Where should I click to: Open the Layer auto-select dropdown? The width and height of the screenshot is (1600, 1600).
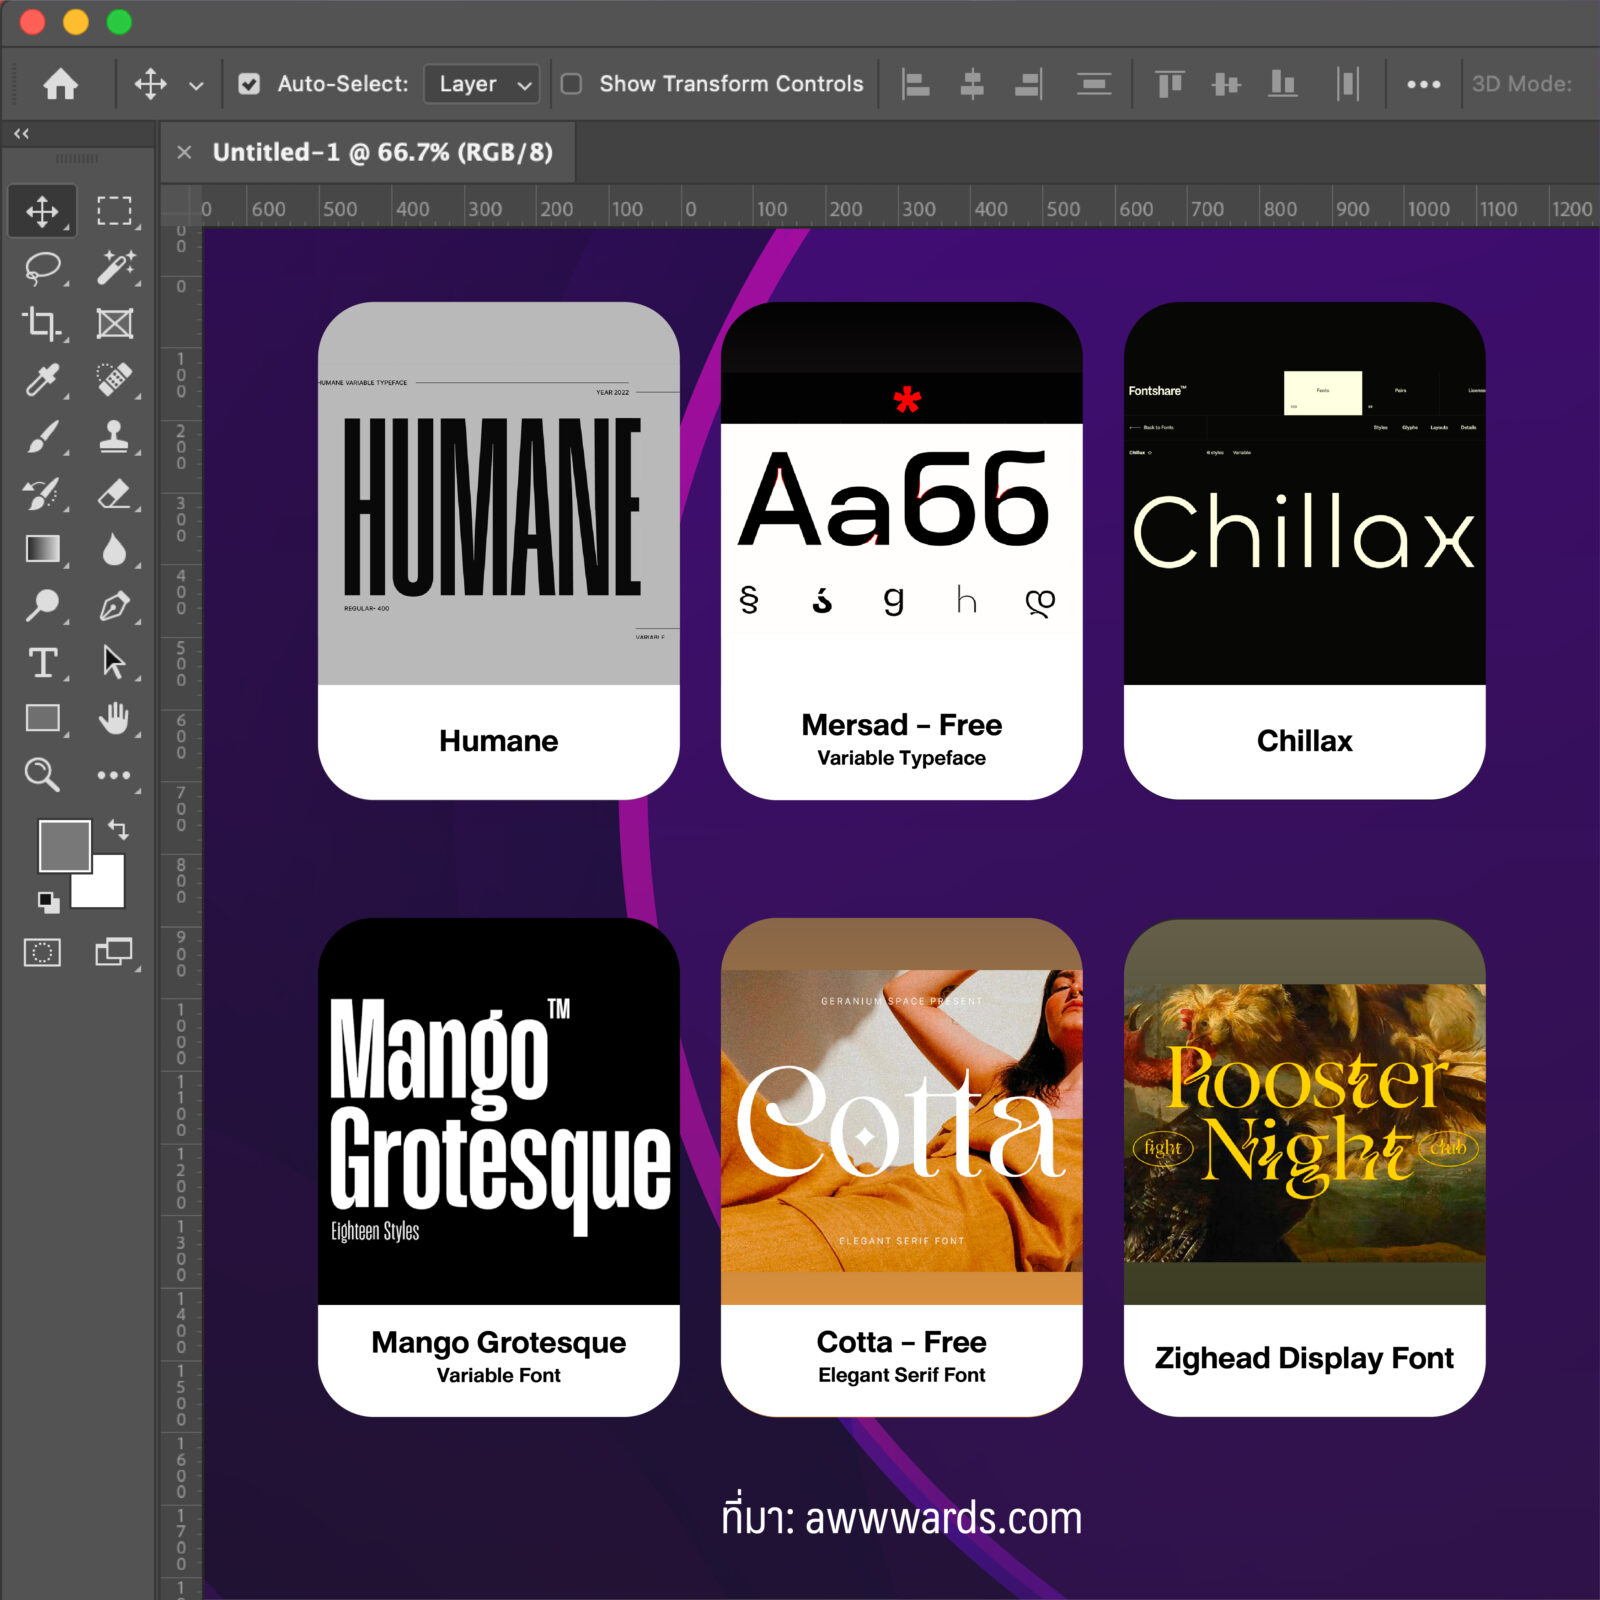pyautogui.click(x=481, y=84)
